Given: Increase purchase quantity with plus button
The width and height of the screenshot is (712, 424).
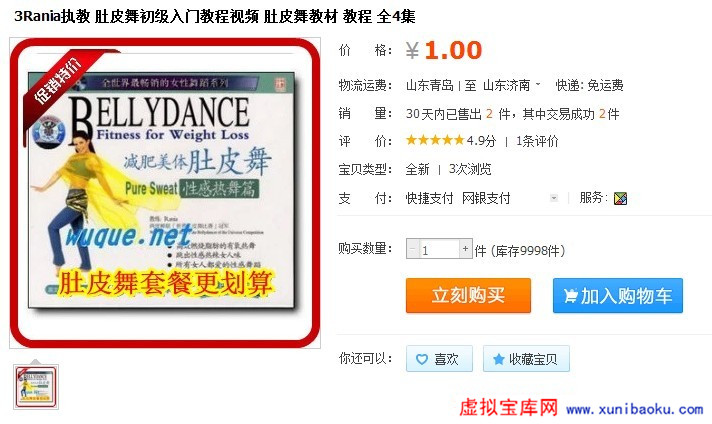Looking at the screenshot, I should point(465,249).
